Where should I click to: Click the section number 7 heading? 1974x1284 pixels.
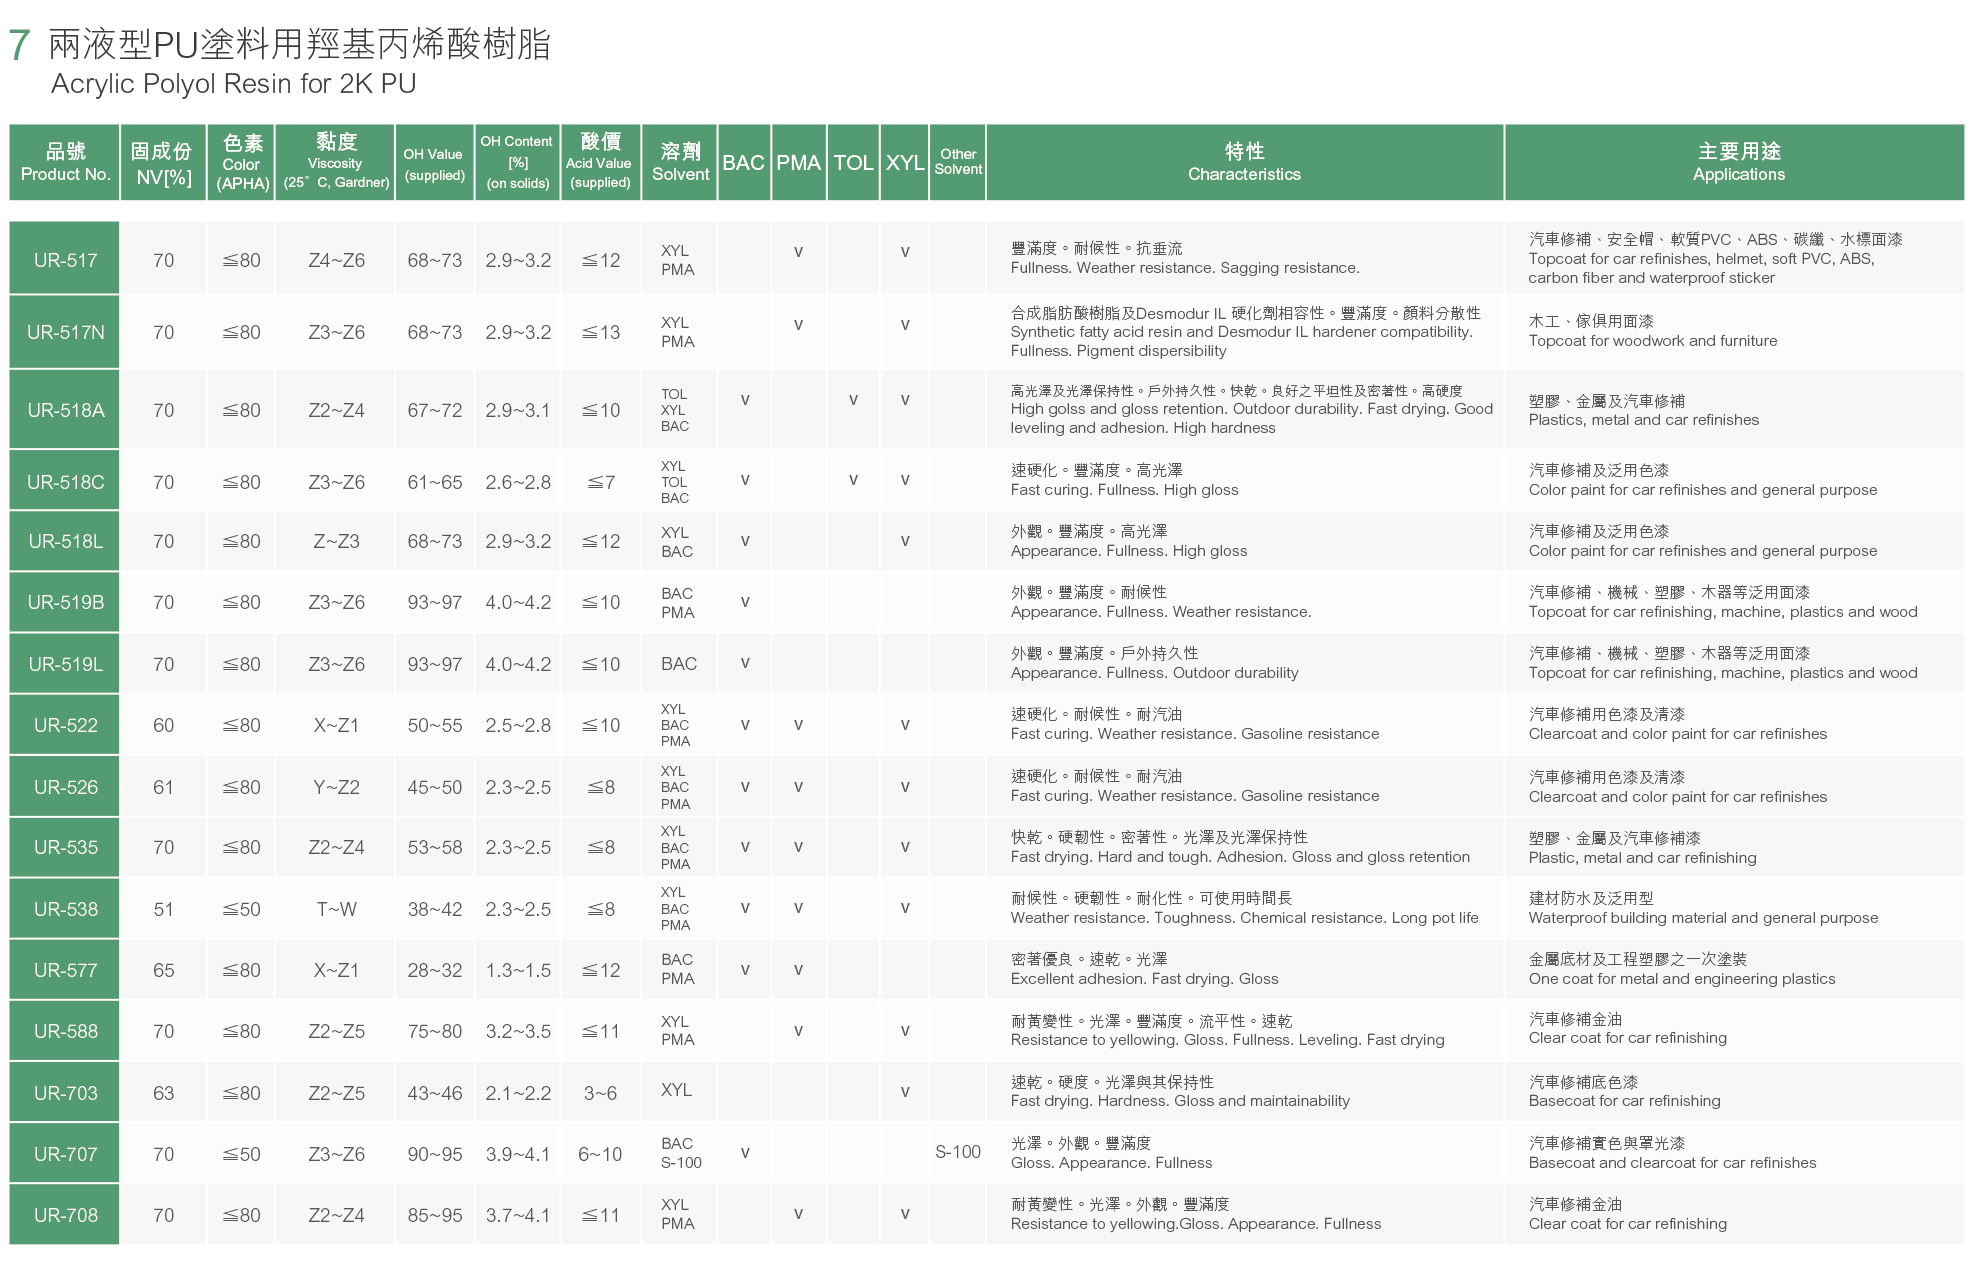click(18, 46)
